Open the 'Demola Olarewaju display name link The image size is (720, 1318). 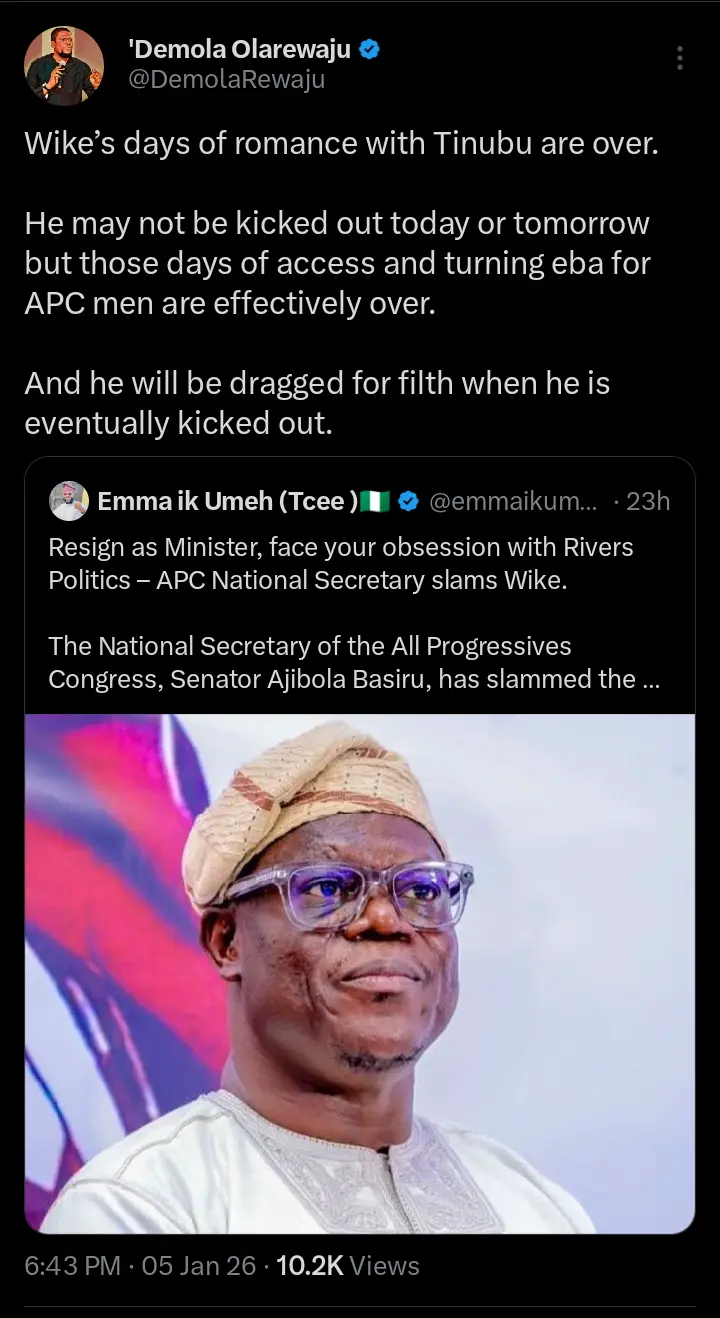[x=239, y=49]
